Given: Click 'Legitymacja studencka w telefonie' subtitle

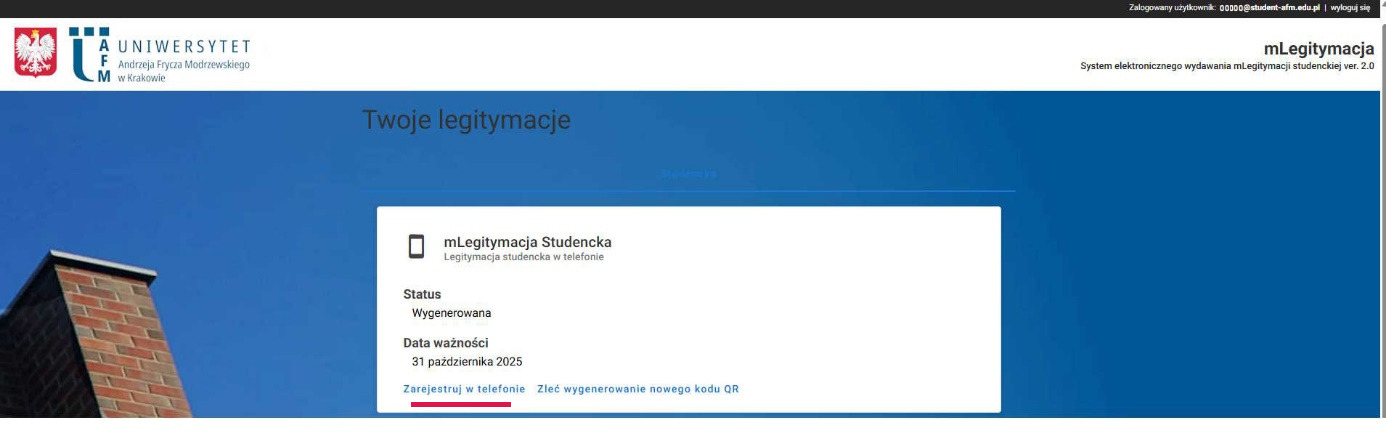Looking at the screenshot, I should [523, 257].
